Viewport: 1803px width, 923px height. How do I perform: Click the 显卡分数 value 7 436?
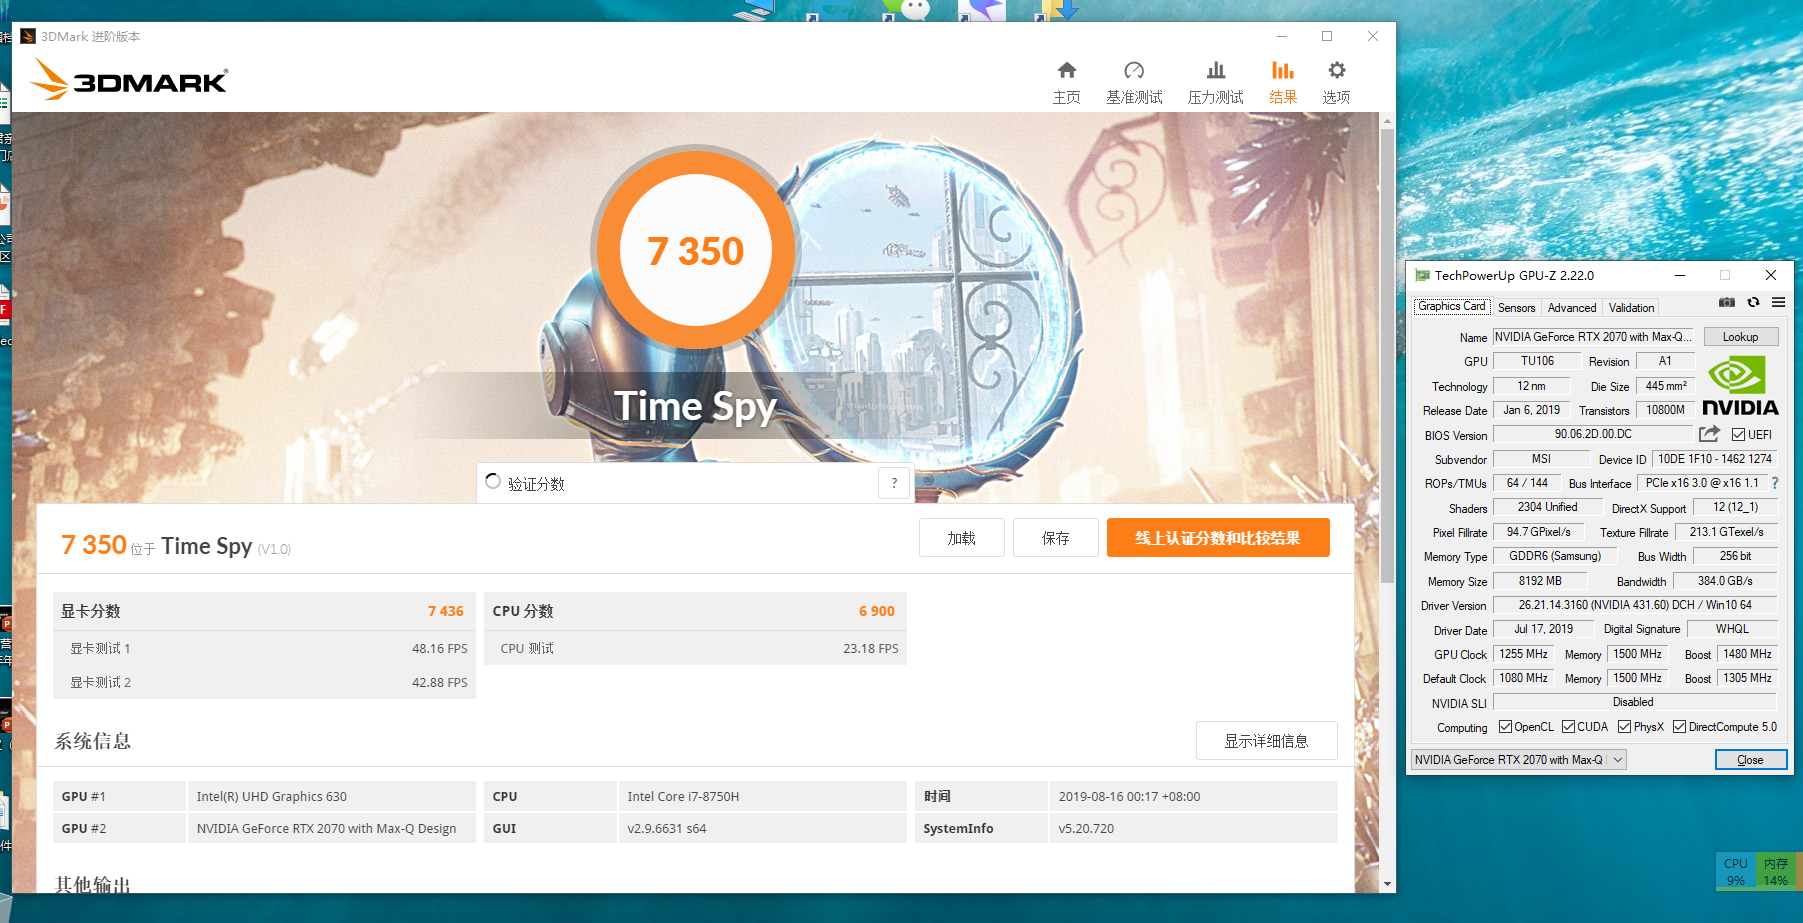[x=446, y=611]
